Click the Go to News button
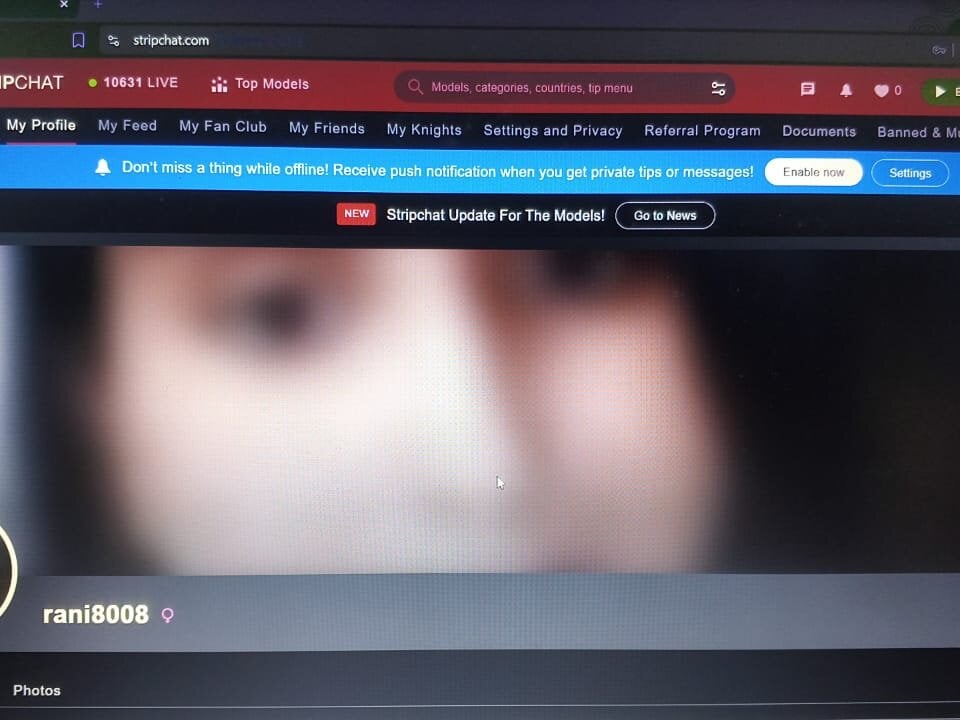Screen dimensions: 960x720 click(x=665, y=215)
